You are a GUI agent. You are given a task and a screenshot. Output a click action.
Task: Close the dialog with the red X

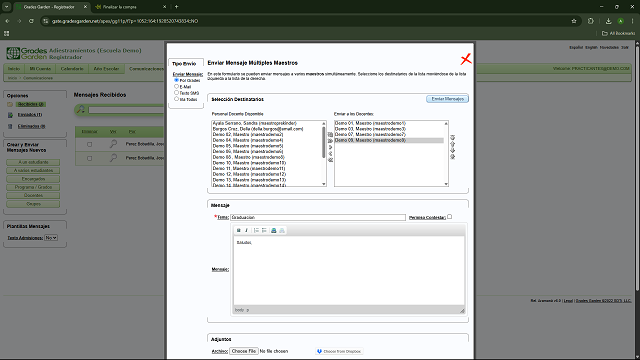click(466, 59)
